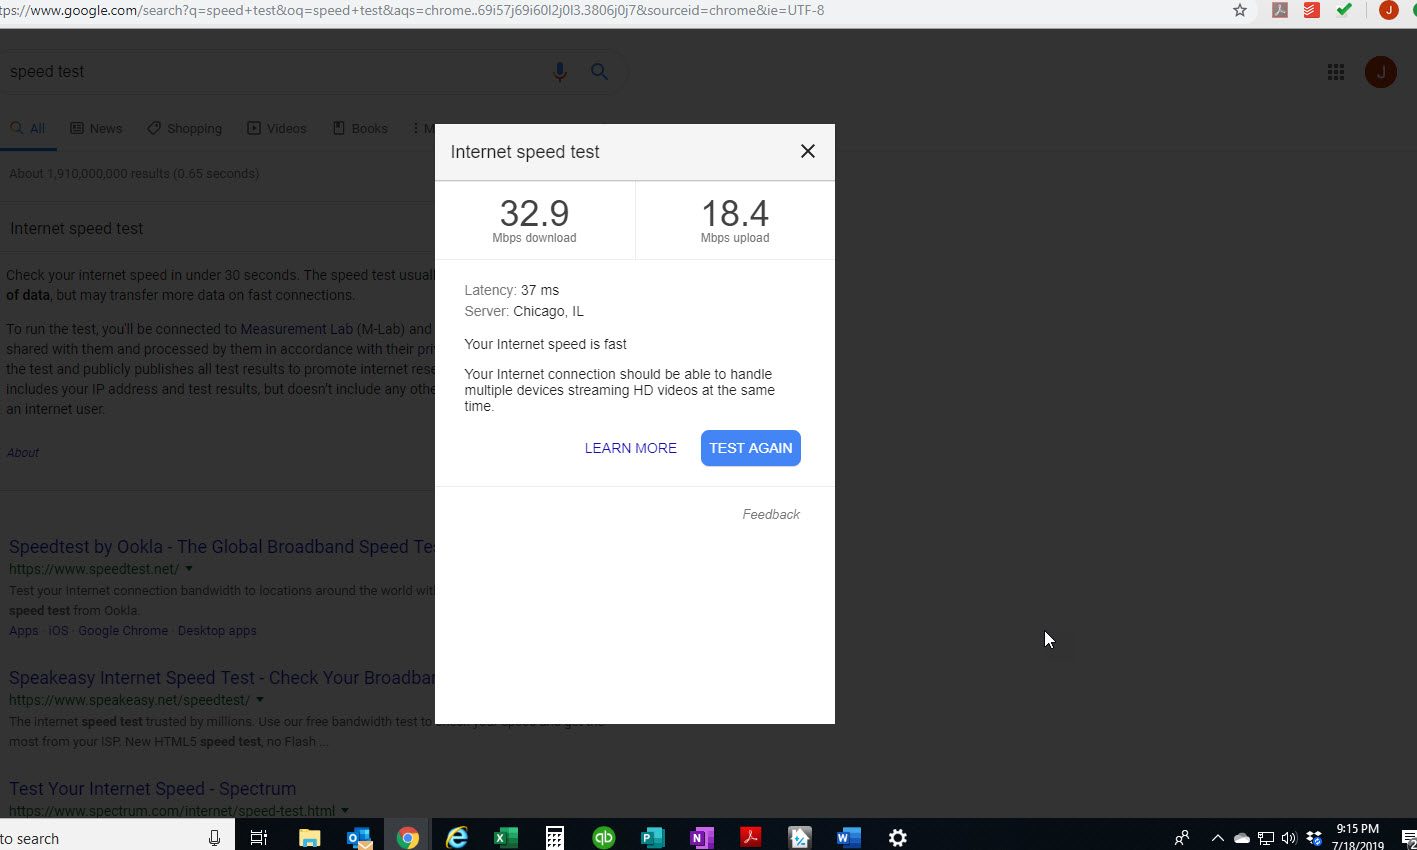Click the blue magnifier search button
Image resolution: width=1417 pixels, height=850 pixels.
[x=599, y=72]
